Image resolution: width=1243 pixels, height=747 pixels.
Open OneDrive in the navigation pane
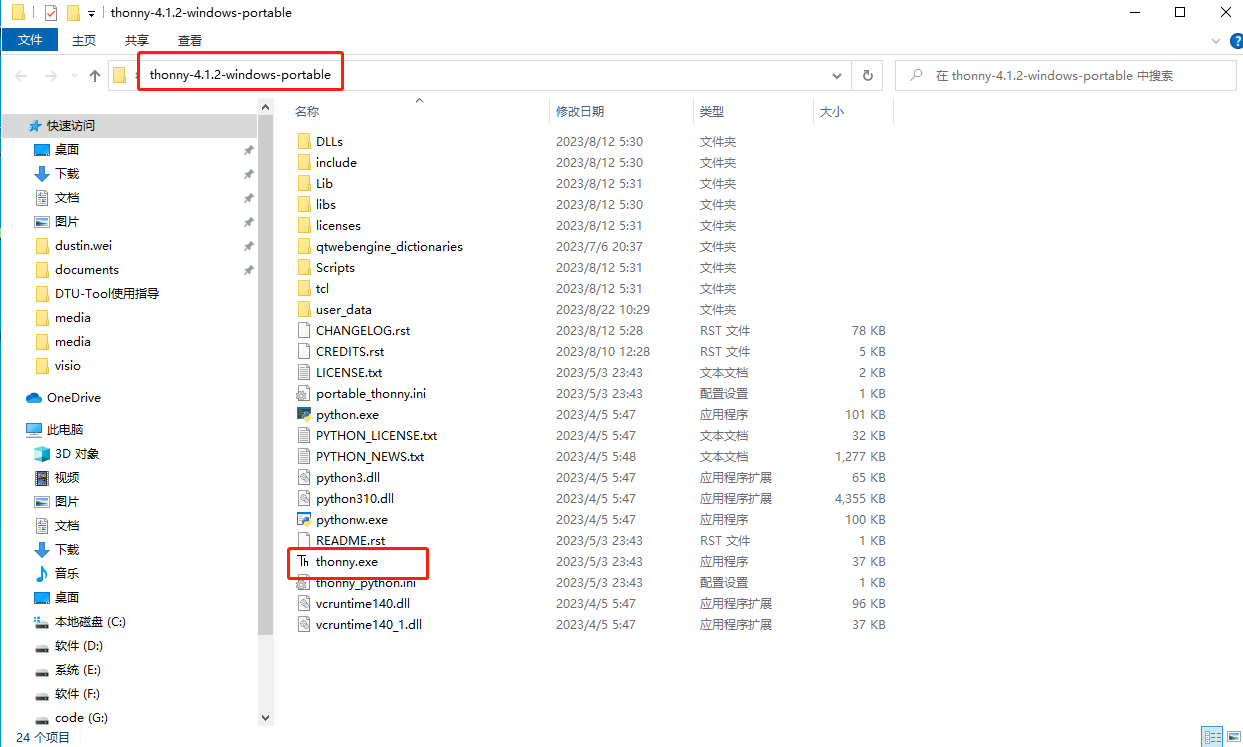point(74,397)
